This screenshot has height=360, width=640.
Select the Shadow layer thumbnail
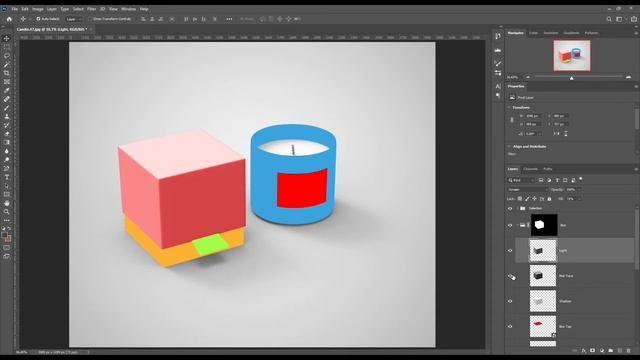click(x=543, y=301)
